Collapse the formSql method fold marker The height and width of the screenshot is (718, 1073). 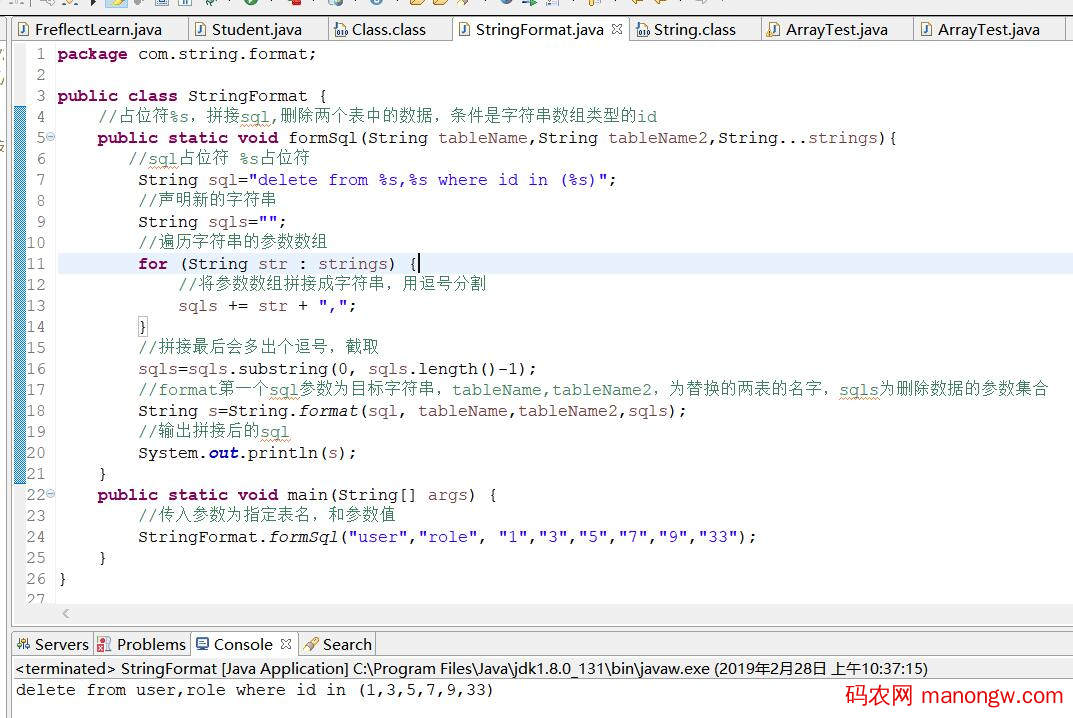(51, 138)
